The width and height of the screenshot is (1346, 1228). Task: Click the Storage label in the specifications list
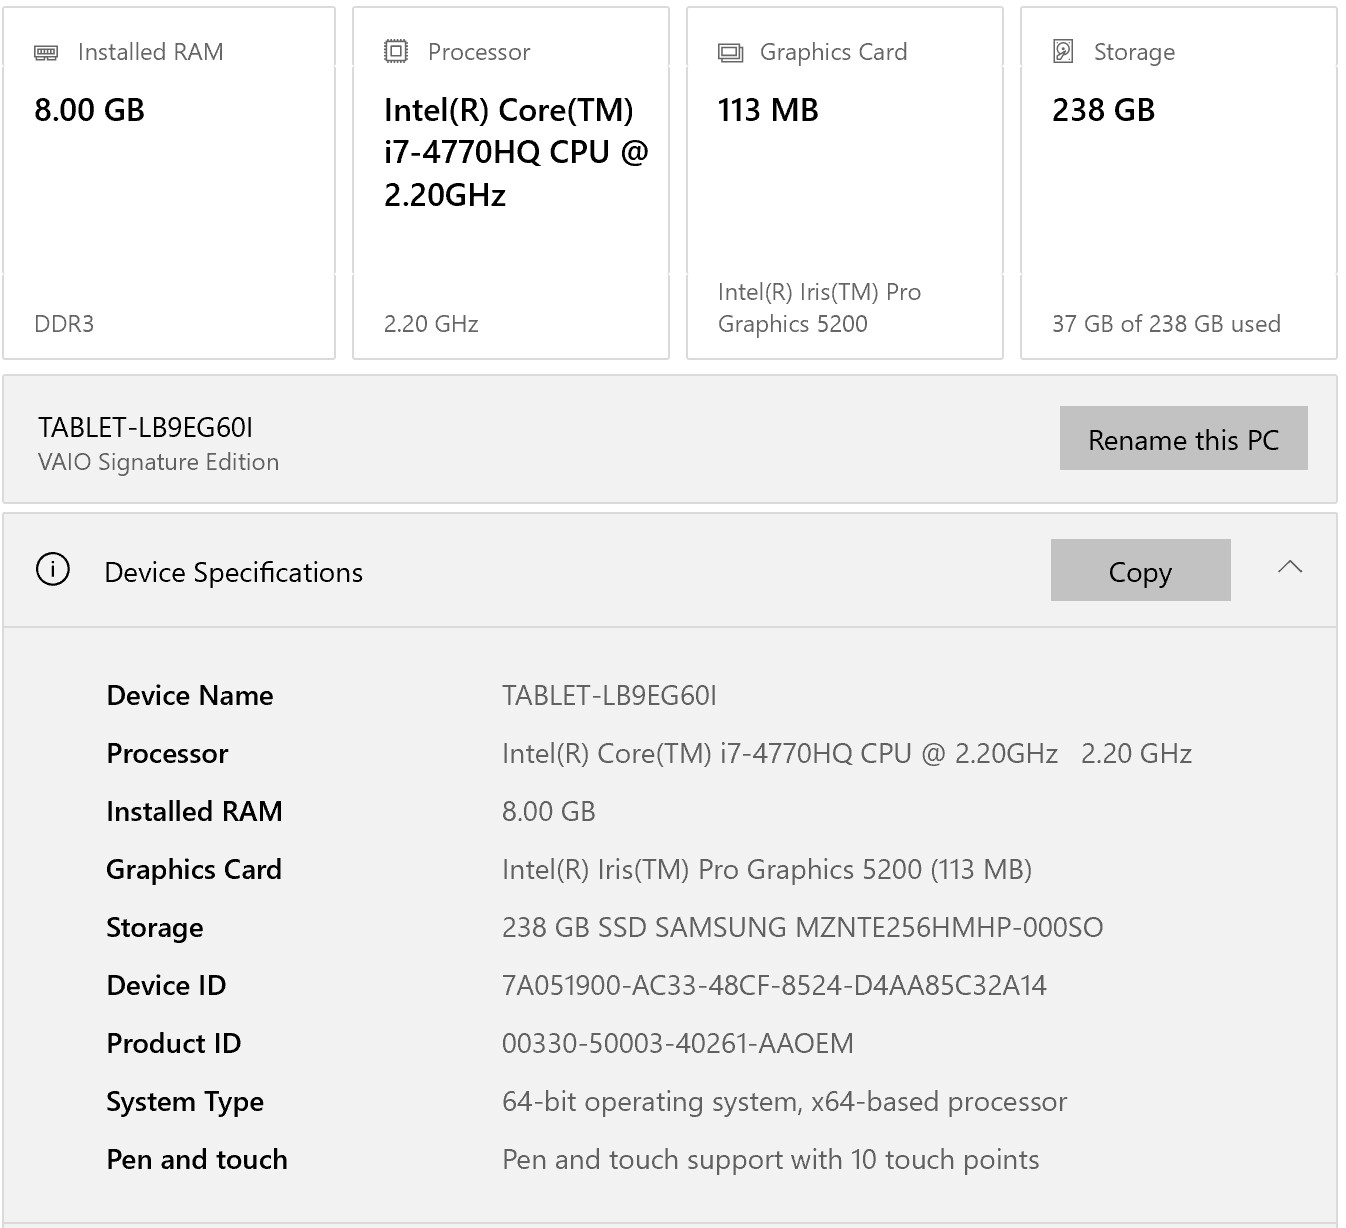155,929
